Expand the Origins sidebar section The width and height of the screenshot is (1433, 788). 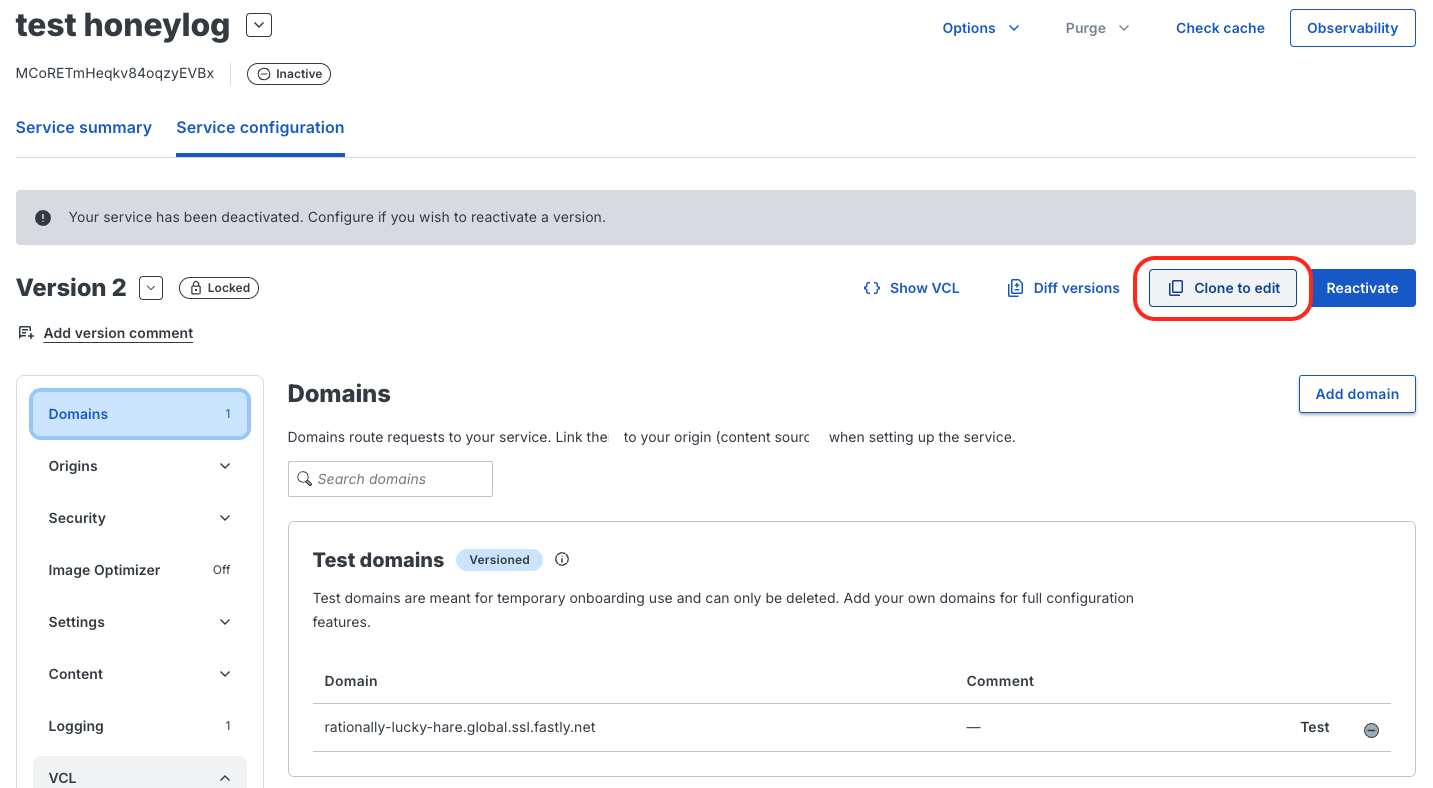[x=140, y=466]
